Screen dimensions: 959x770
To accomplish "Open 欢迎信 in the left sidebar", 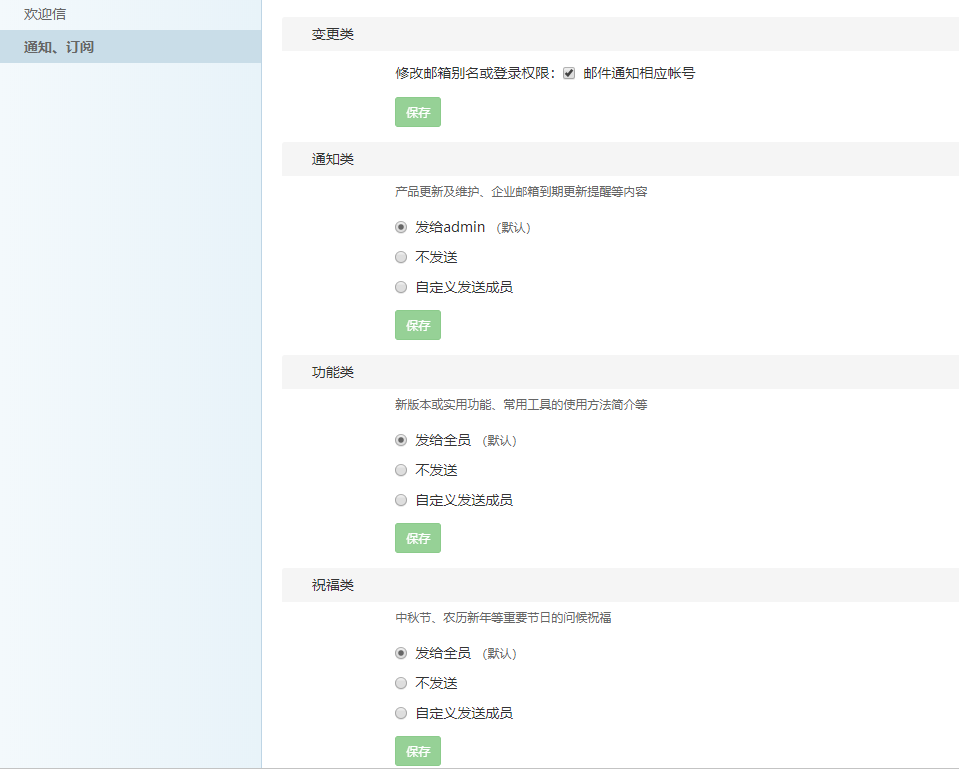I will tap(45, 15).
